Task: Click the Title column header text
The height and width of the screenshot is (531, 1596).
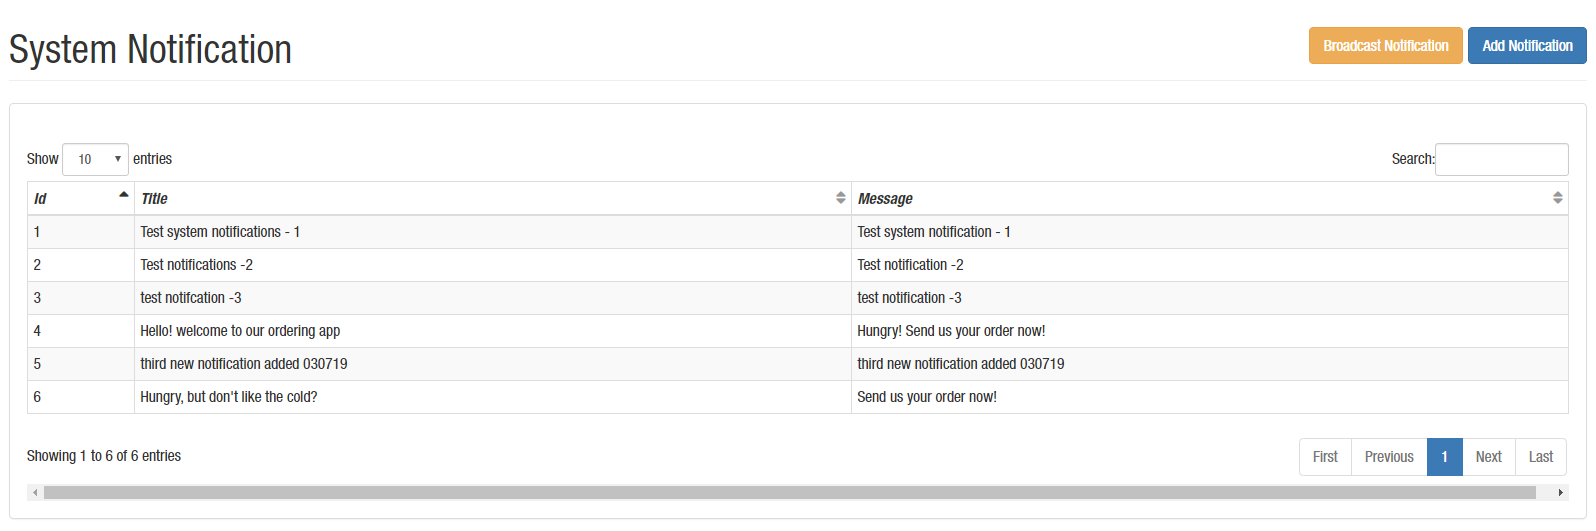Action: 154,199
